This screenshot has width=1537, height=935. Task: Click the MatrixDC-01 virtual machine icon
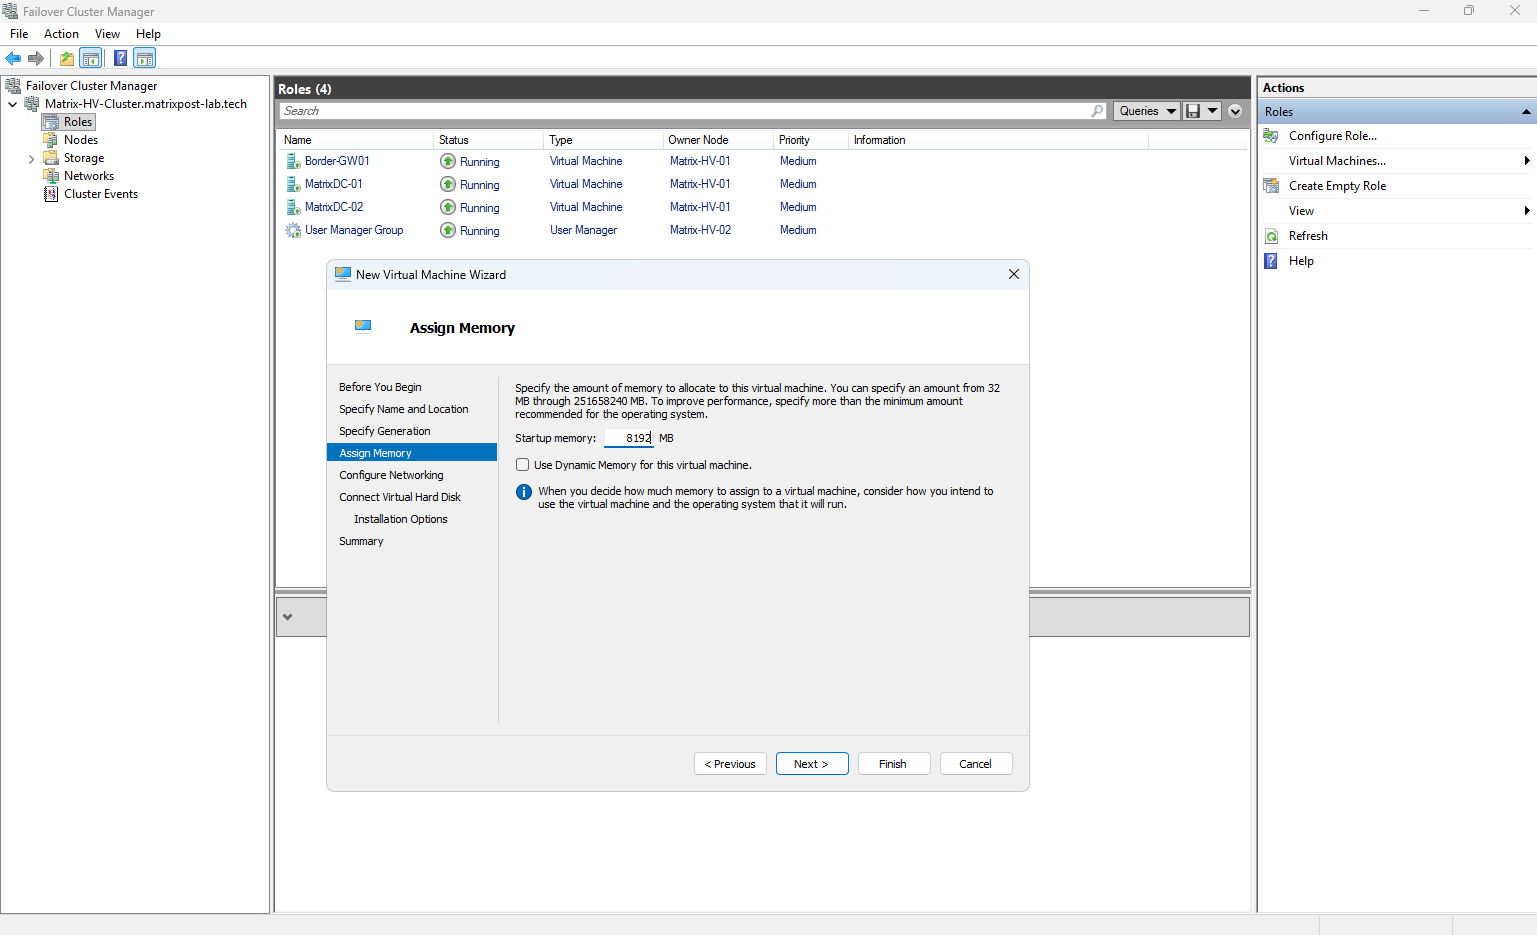(293, 184)
